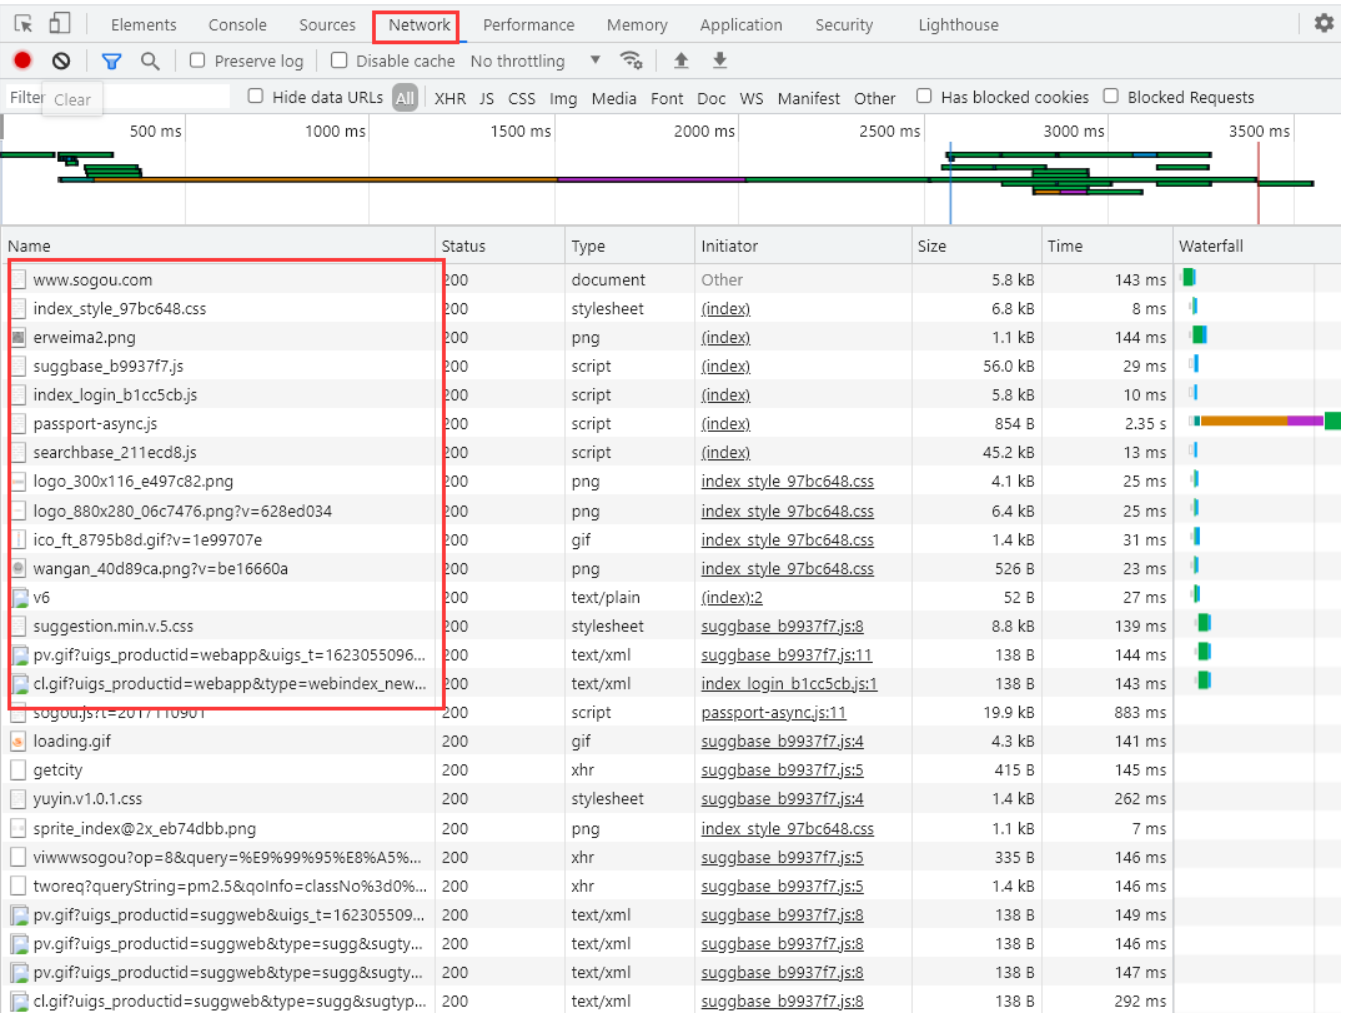1346x1014 pixels.
Task: Filter requests by XHR type
Action: coord(450,98)
